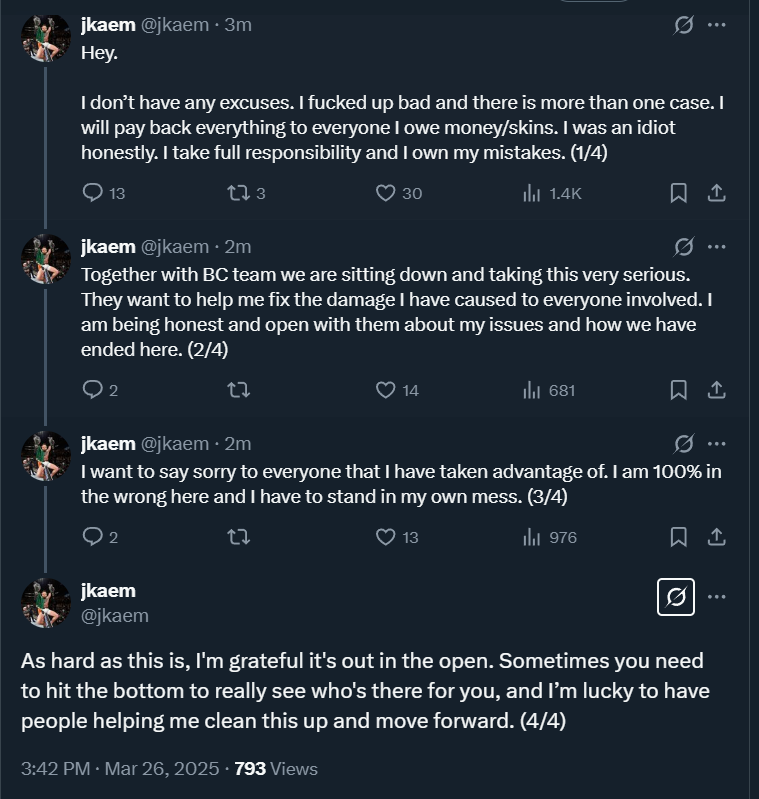Share the (3/4) tweet
Image resolution: width=759 pixels, height=799 pixels.
716,537
